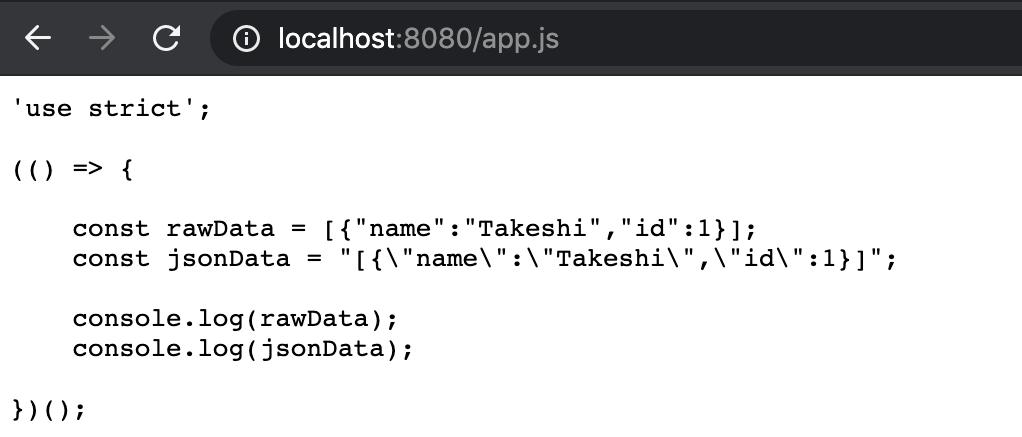Click the :8080/app.js portion of URL
Image resolution: width=1022 pixels, height=437 pixels.
click(x=477, y=38)
